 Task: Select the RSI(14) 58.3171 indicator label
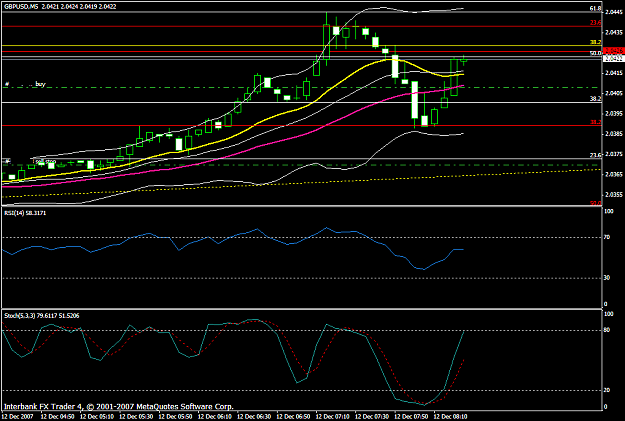click(25, 213)
